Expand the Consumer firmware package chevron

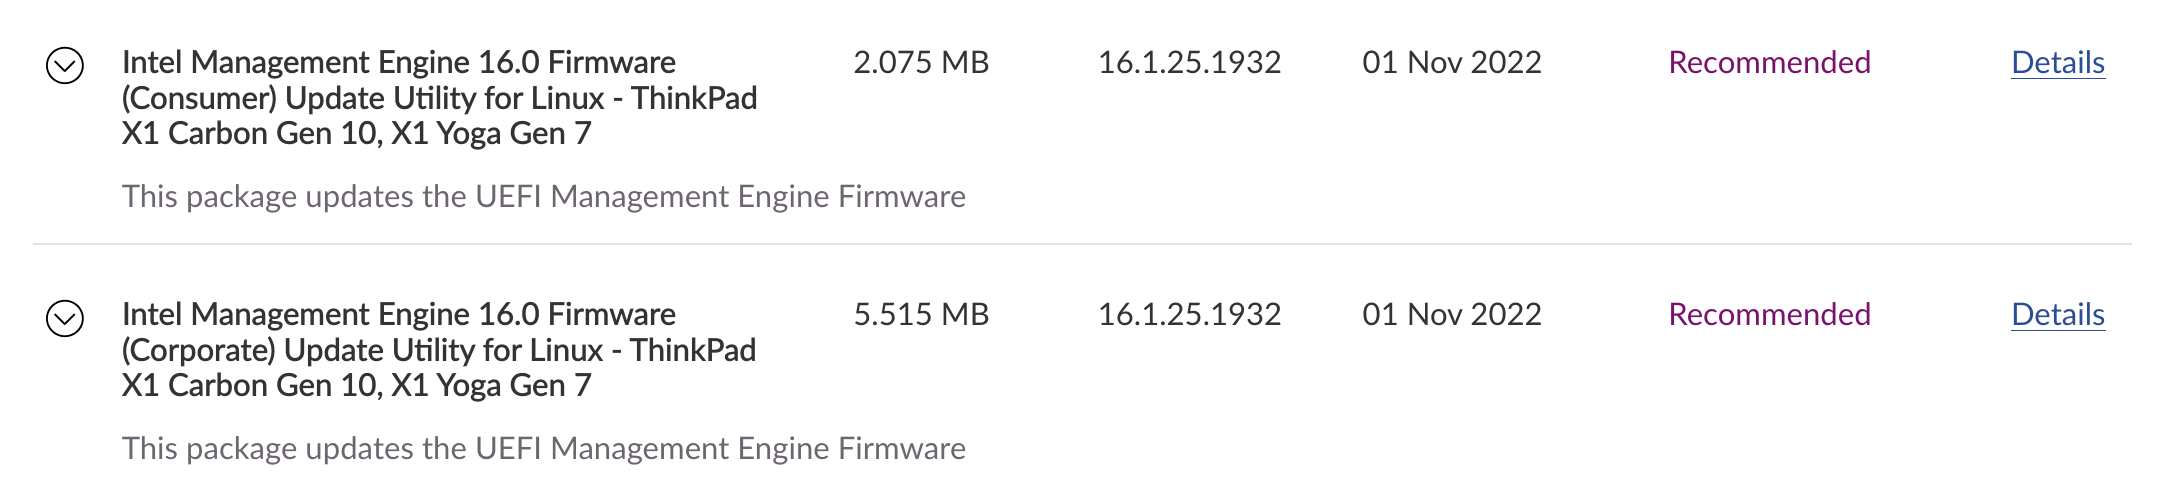(65, 66)
